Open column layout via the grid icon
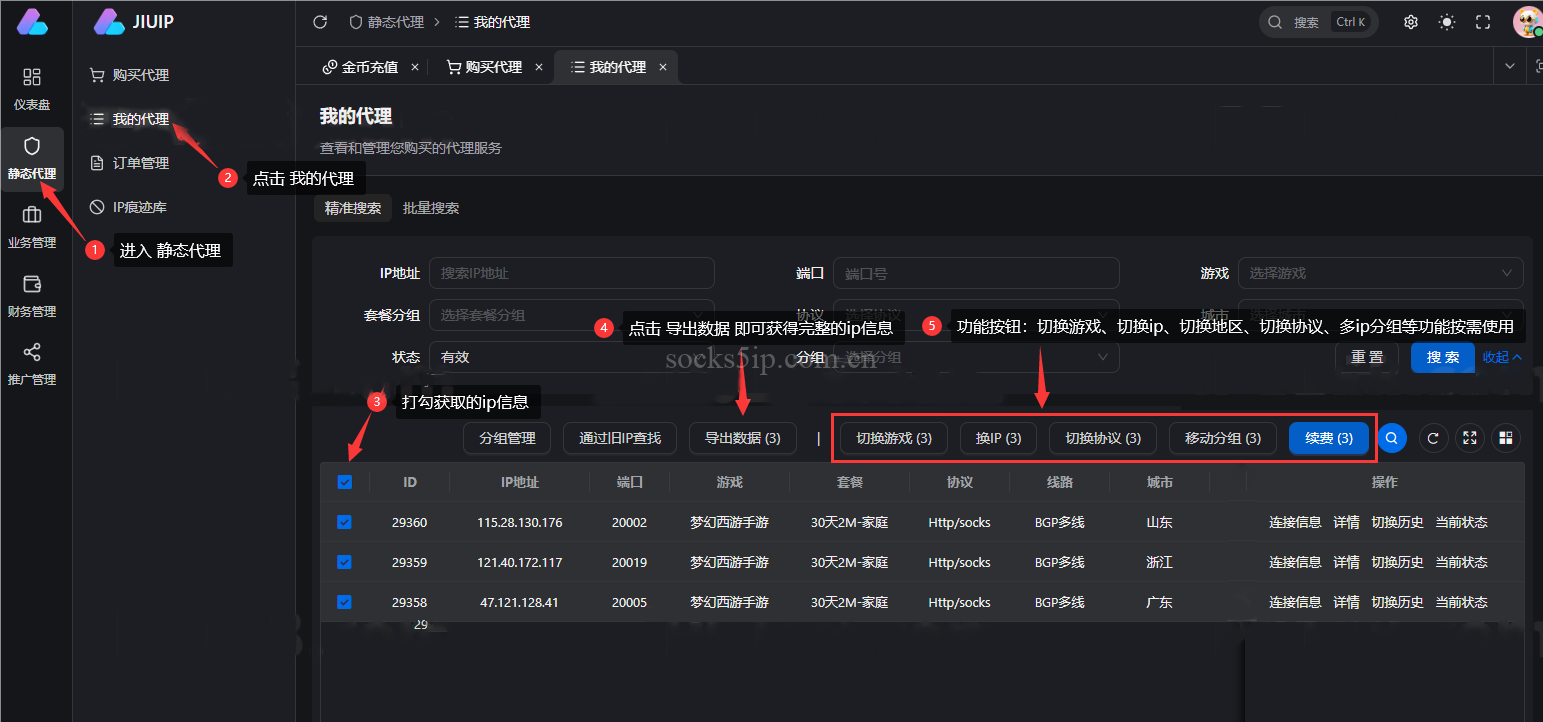 click(1505, 438)
